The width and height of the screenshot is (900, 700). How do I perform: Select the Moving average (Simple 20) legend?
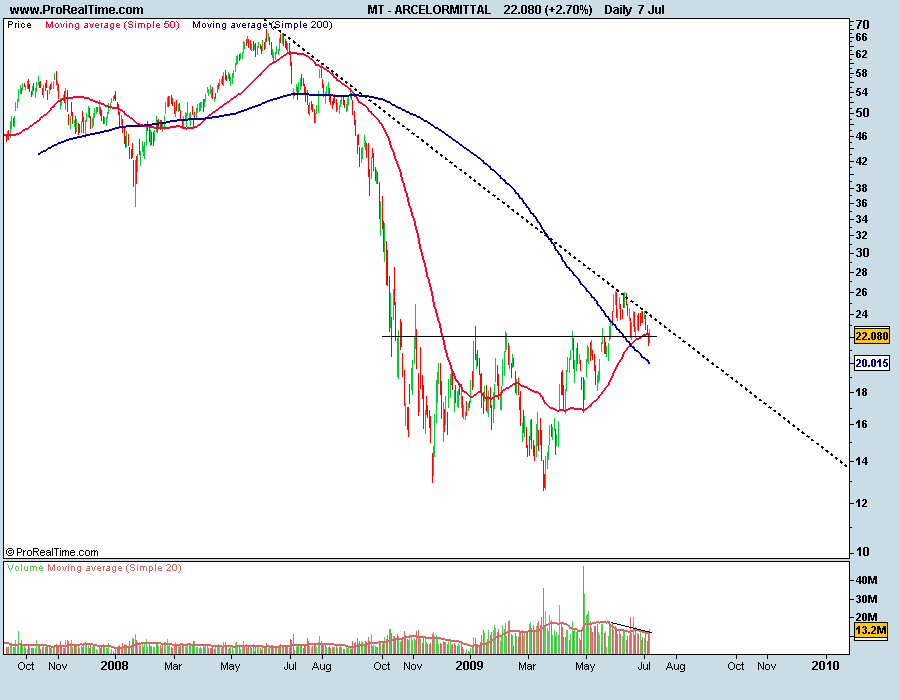coord(114,567)
